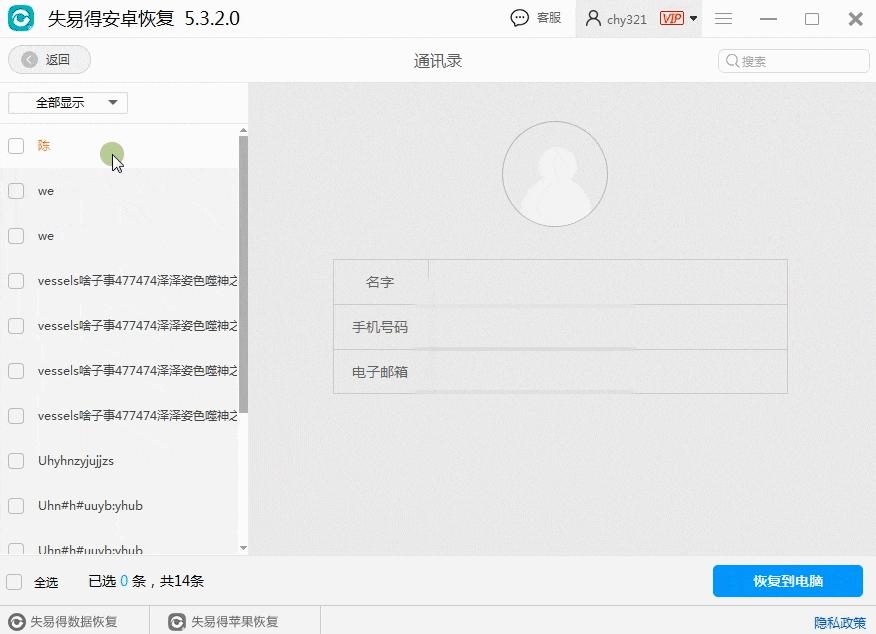The width and height of the screenshot is (876, 634).
Task: Click the app logo icon top-left
Action: click(x=21, y=18)
